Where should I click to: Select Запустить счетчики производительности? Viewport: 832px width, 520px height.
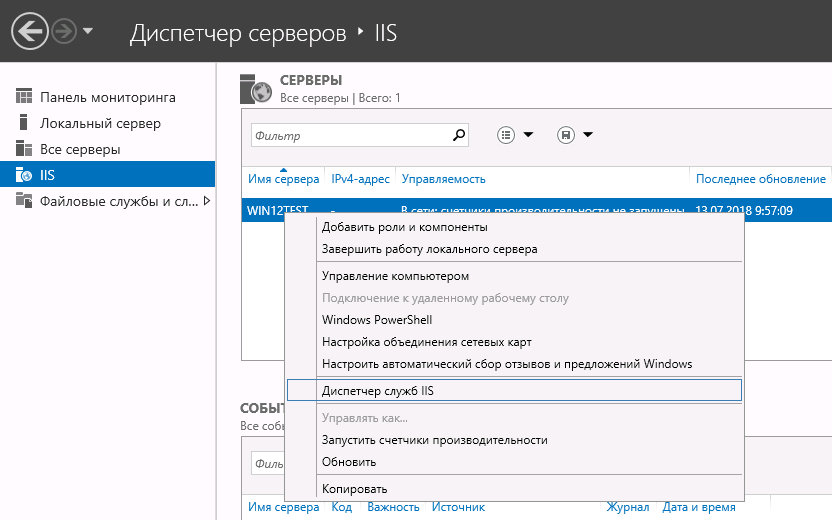coord(434,440)
